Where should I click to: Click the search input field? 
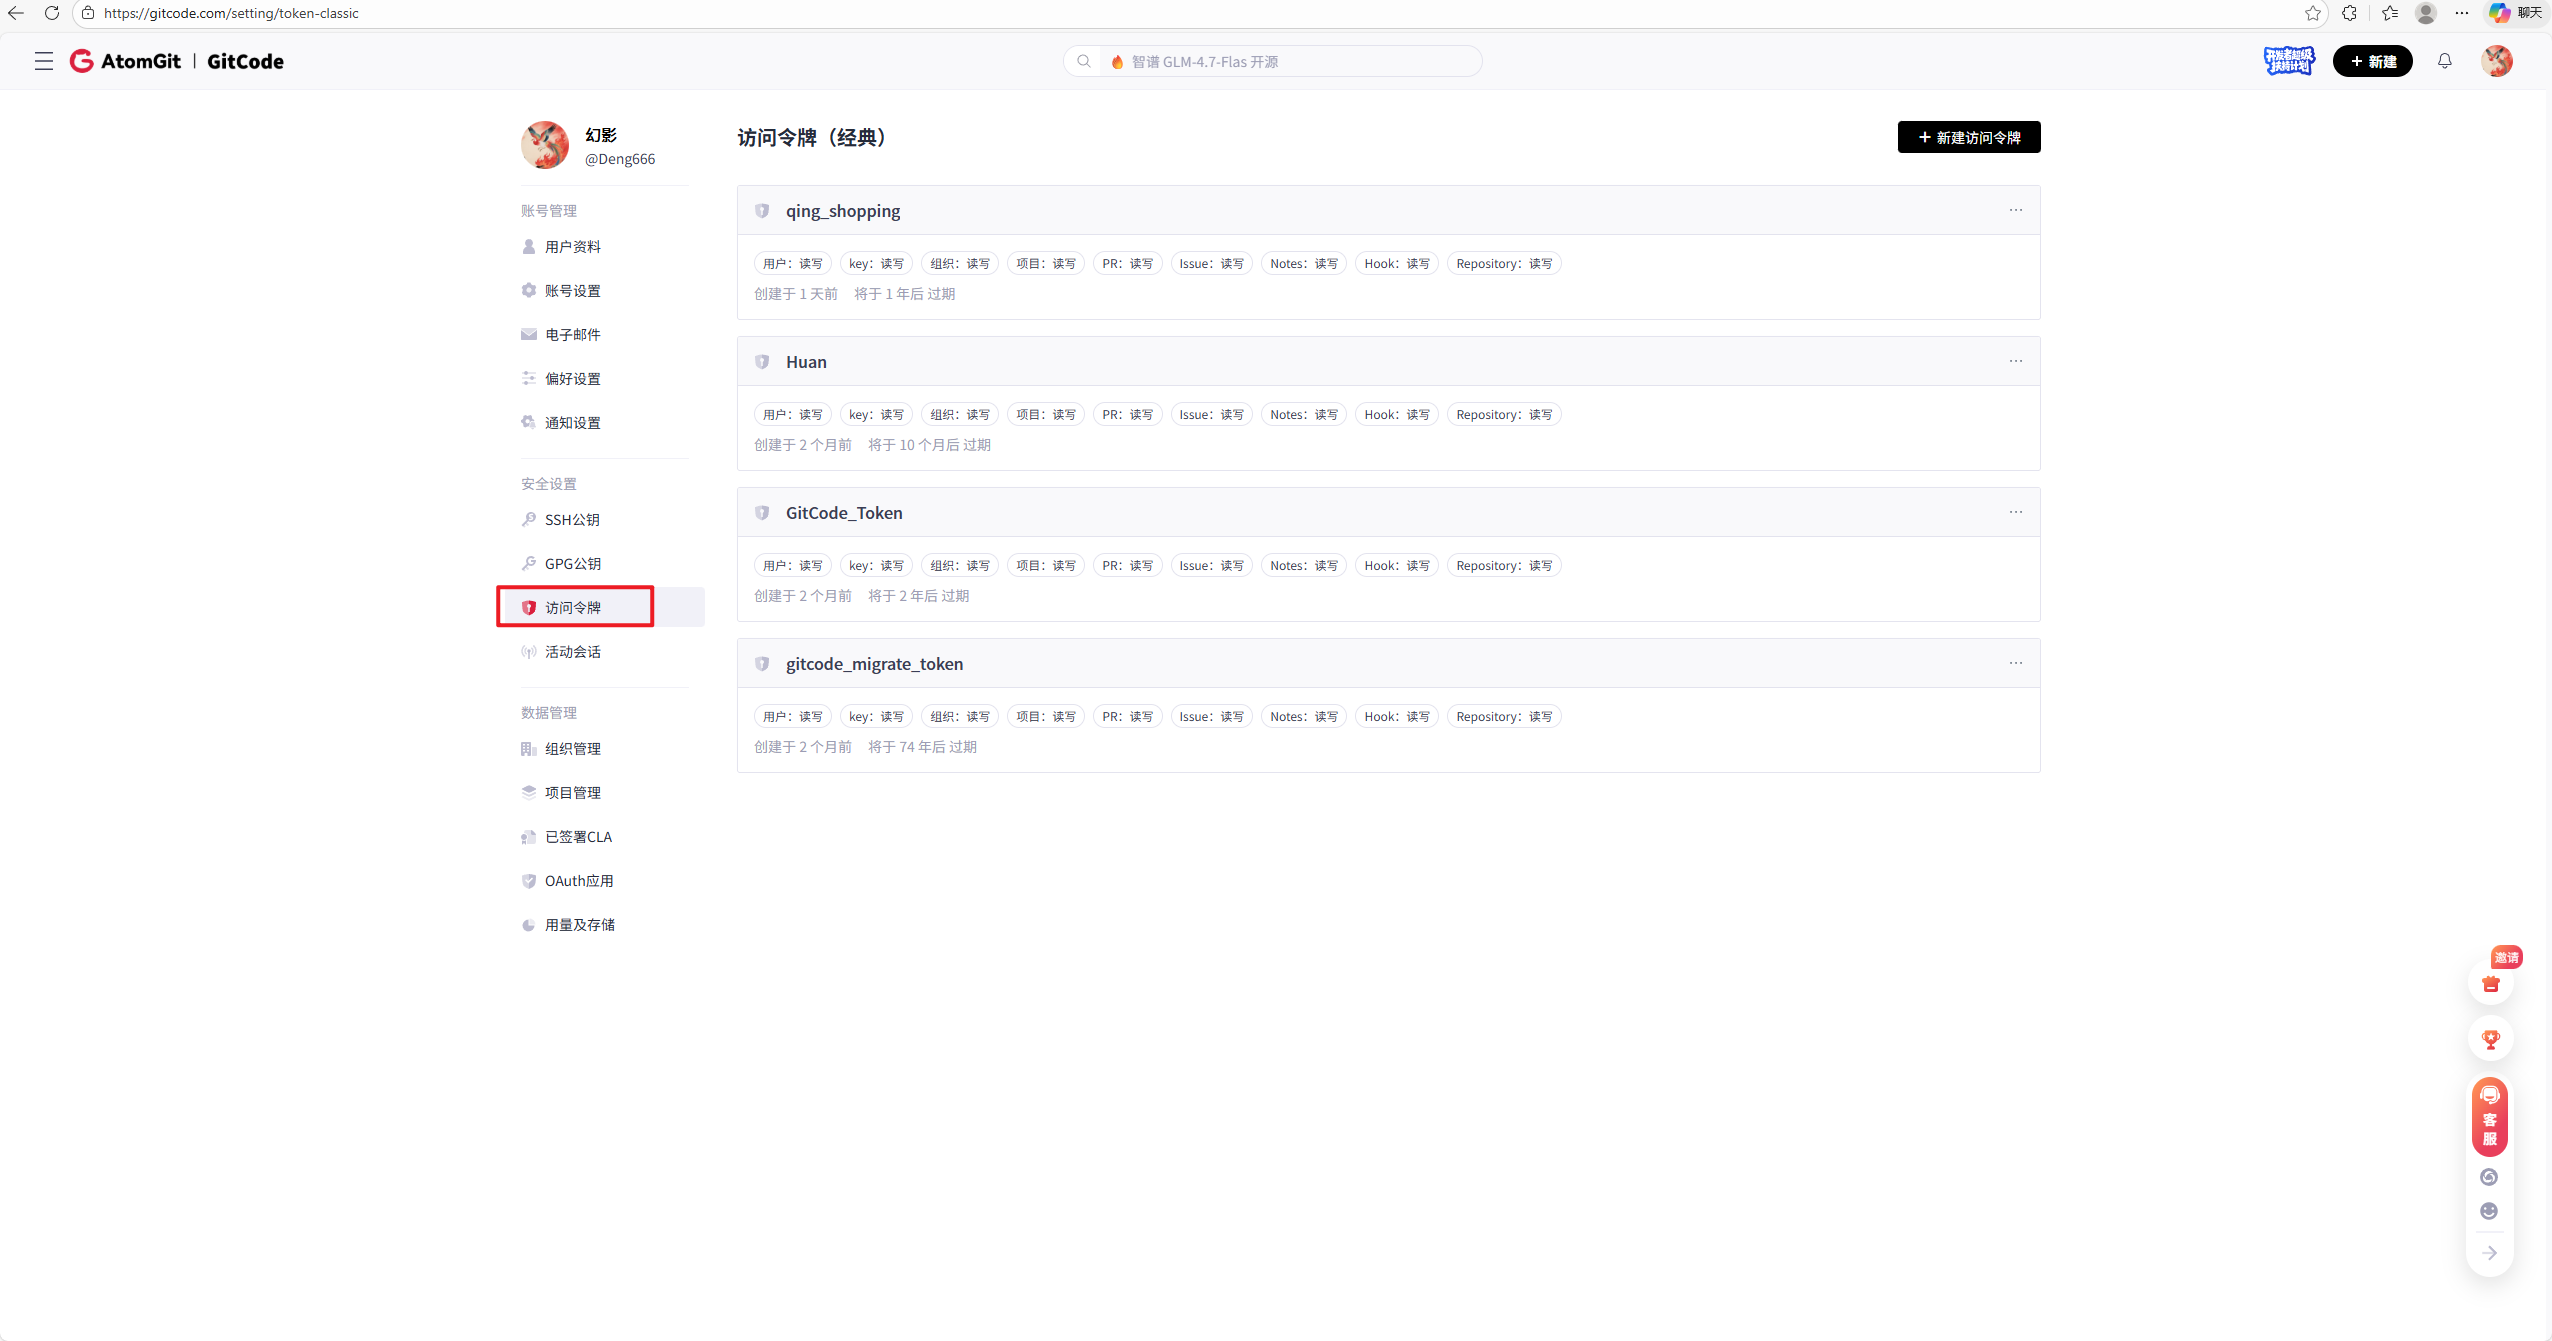[x=1270, y=61]
